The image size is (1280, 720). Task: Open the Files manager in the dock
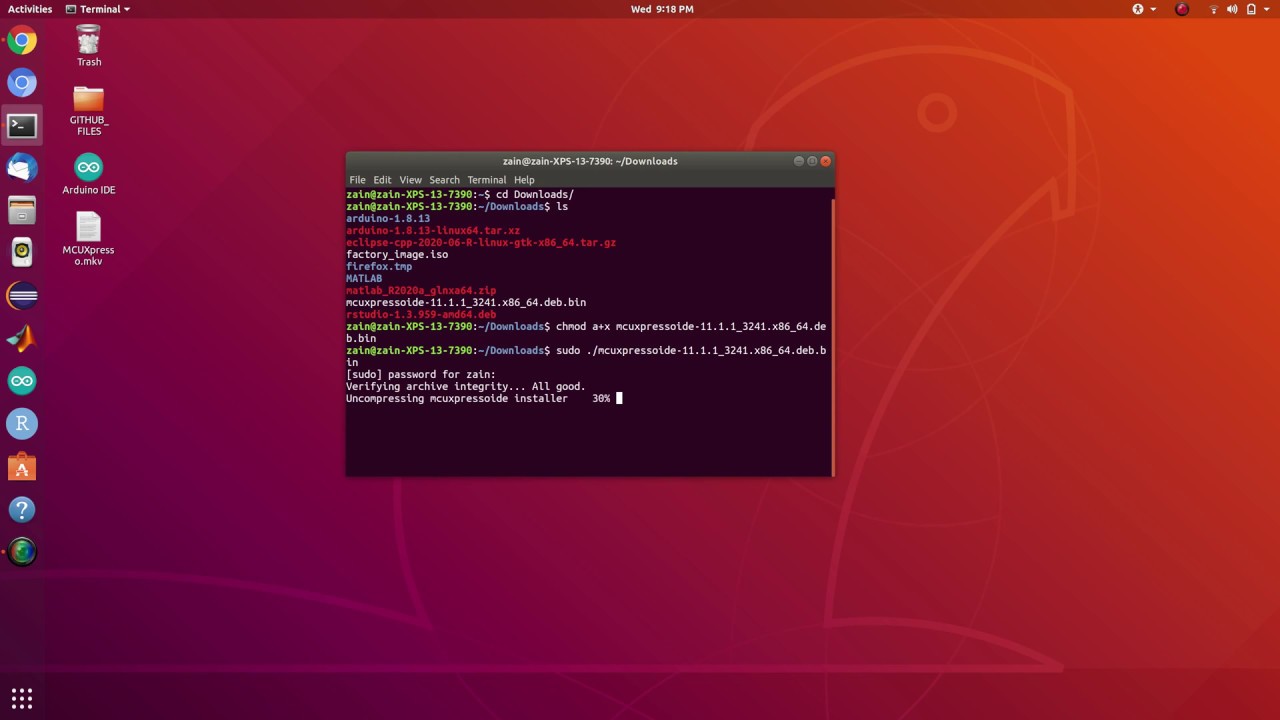pyautogui.click(x=22, y=211)
